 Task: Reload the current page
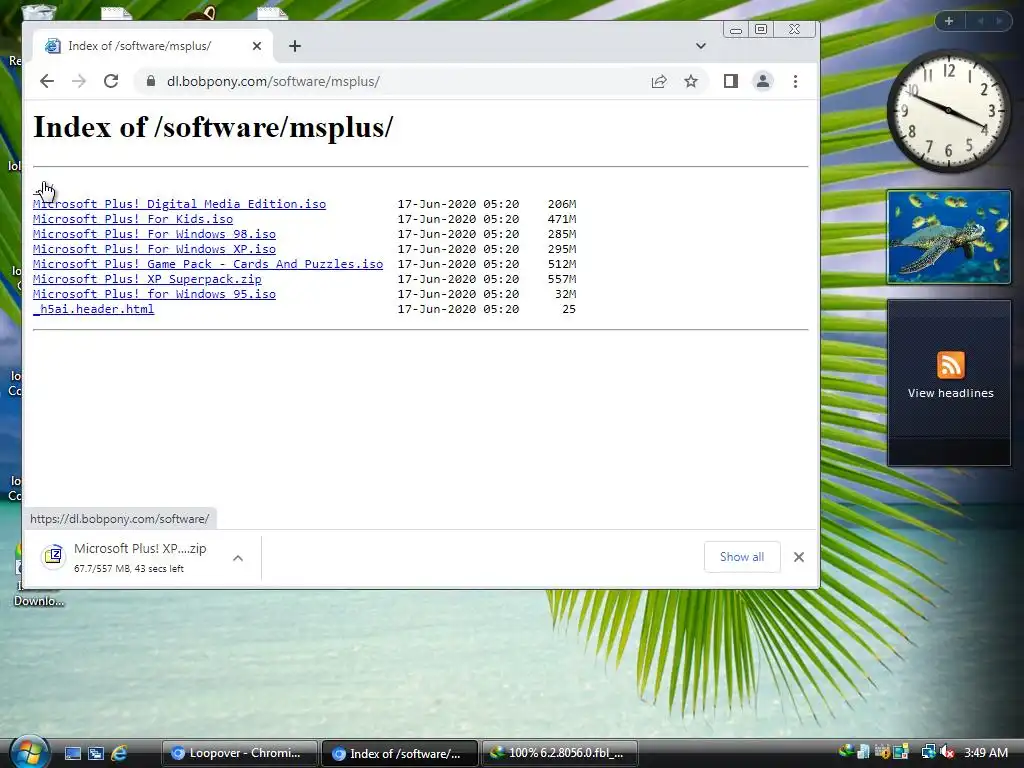(x=111, y=81)
